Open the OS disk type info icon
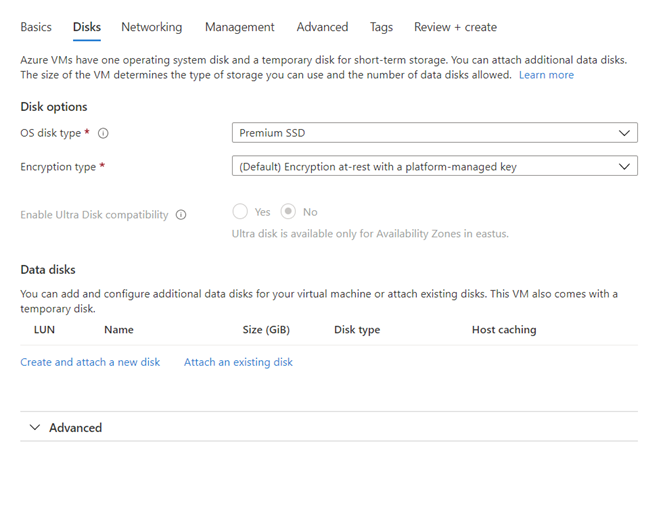The height and width of the screenshot is (505, 665). 103,133
